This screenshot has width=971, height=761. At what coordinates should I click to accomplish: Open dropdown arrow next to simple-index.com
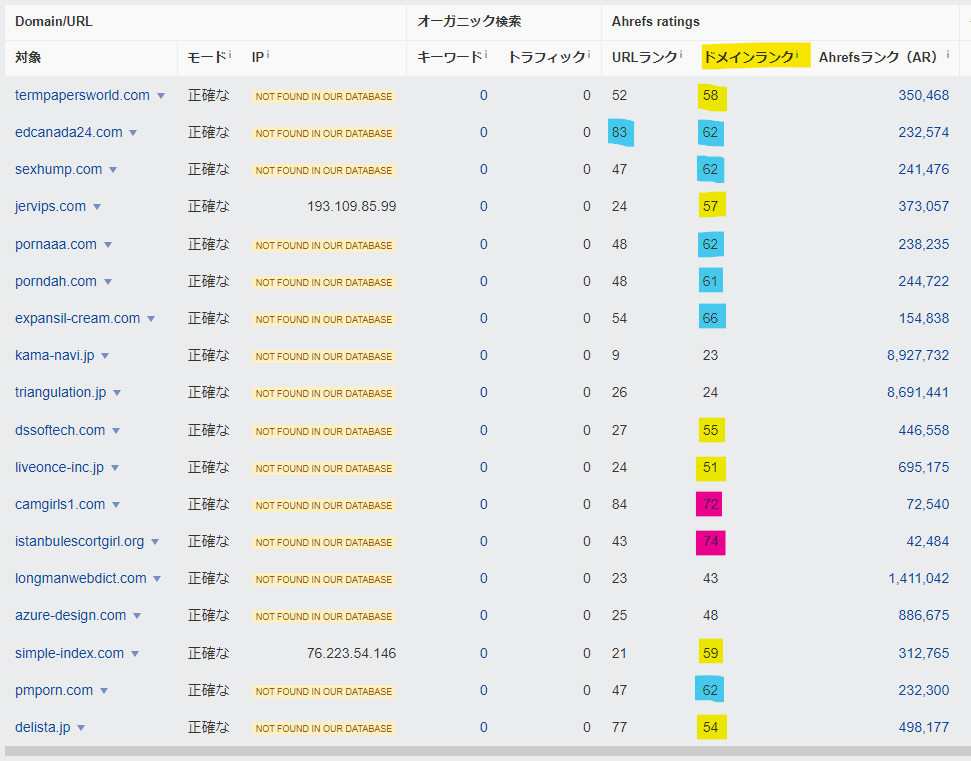click(x=136, y=654)
